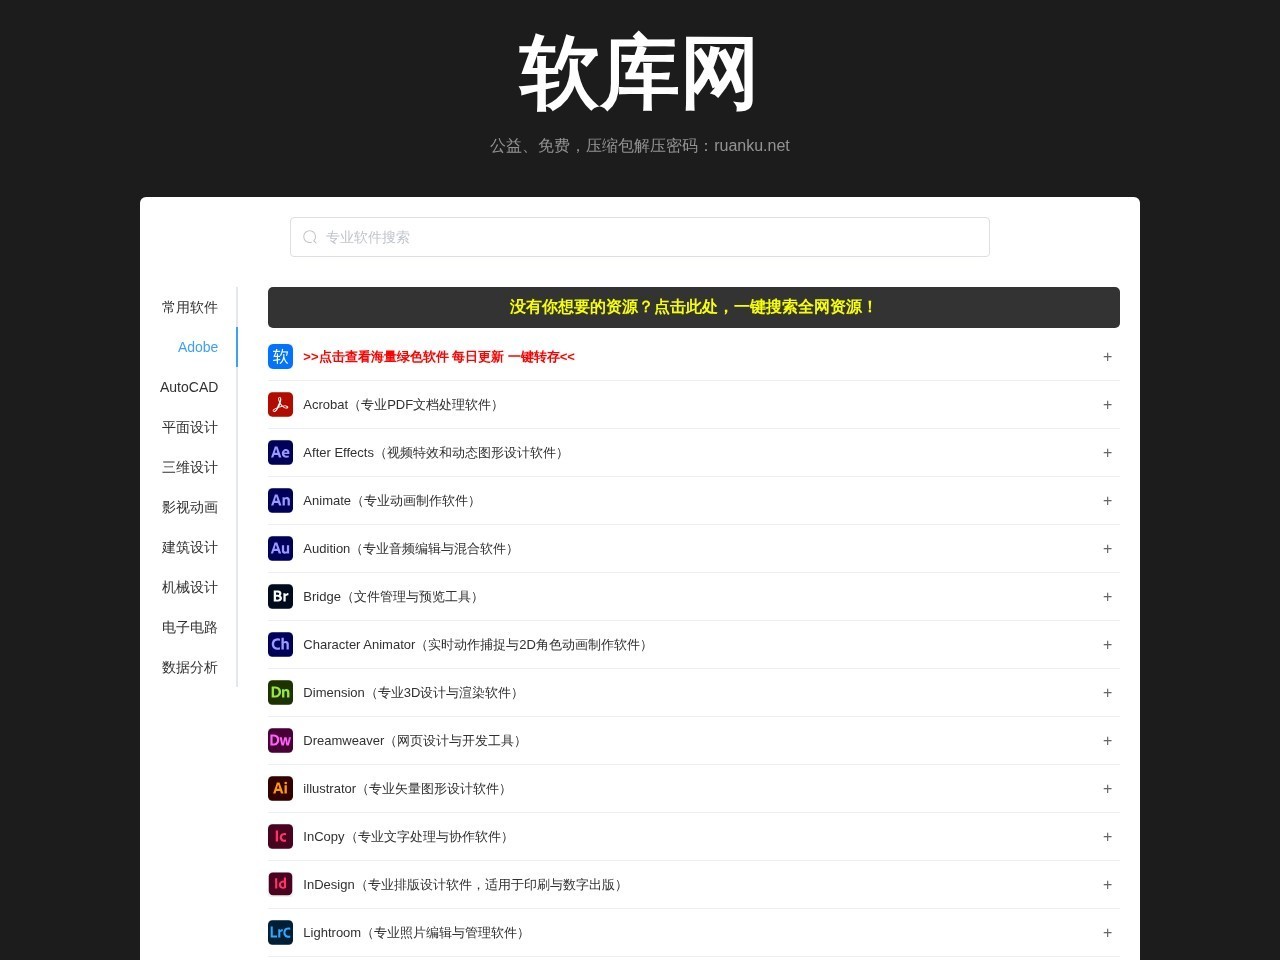Expand the Audition row plus sign
This screenshot has height=960, width=1280.
click(1107, 548)
